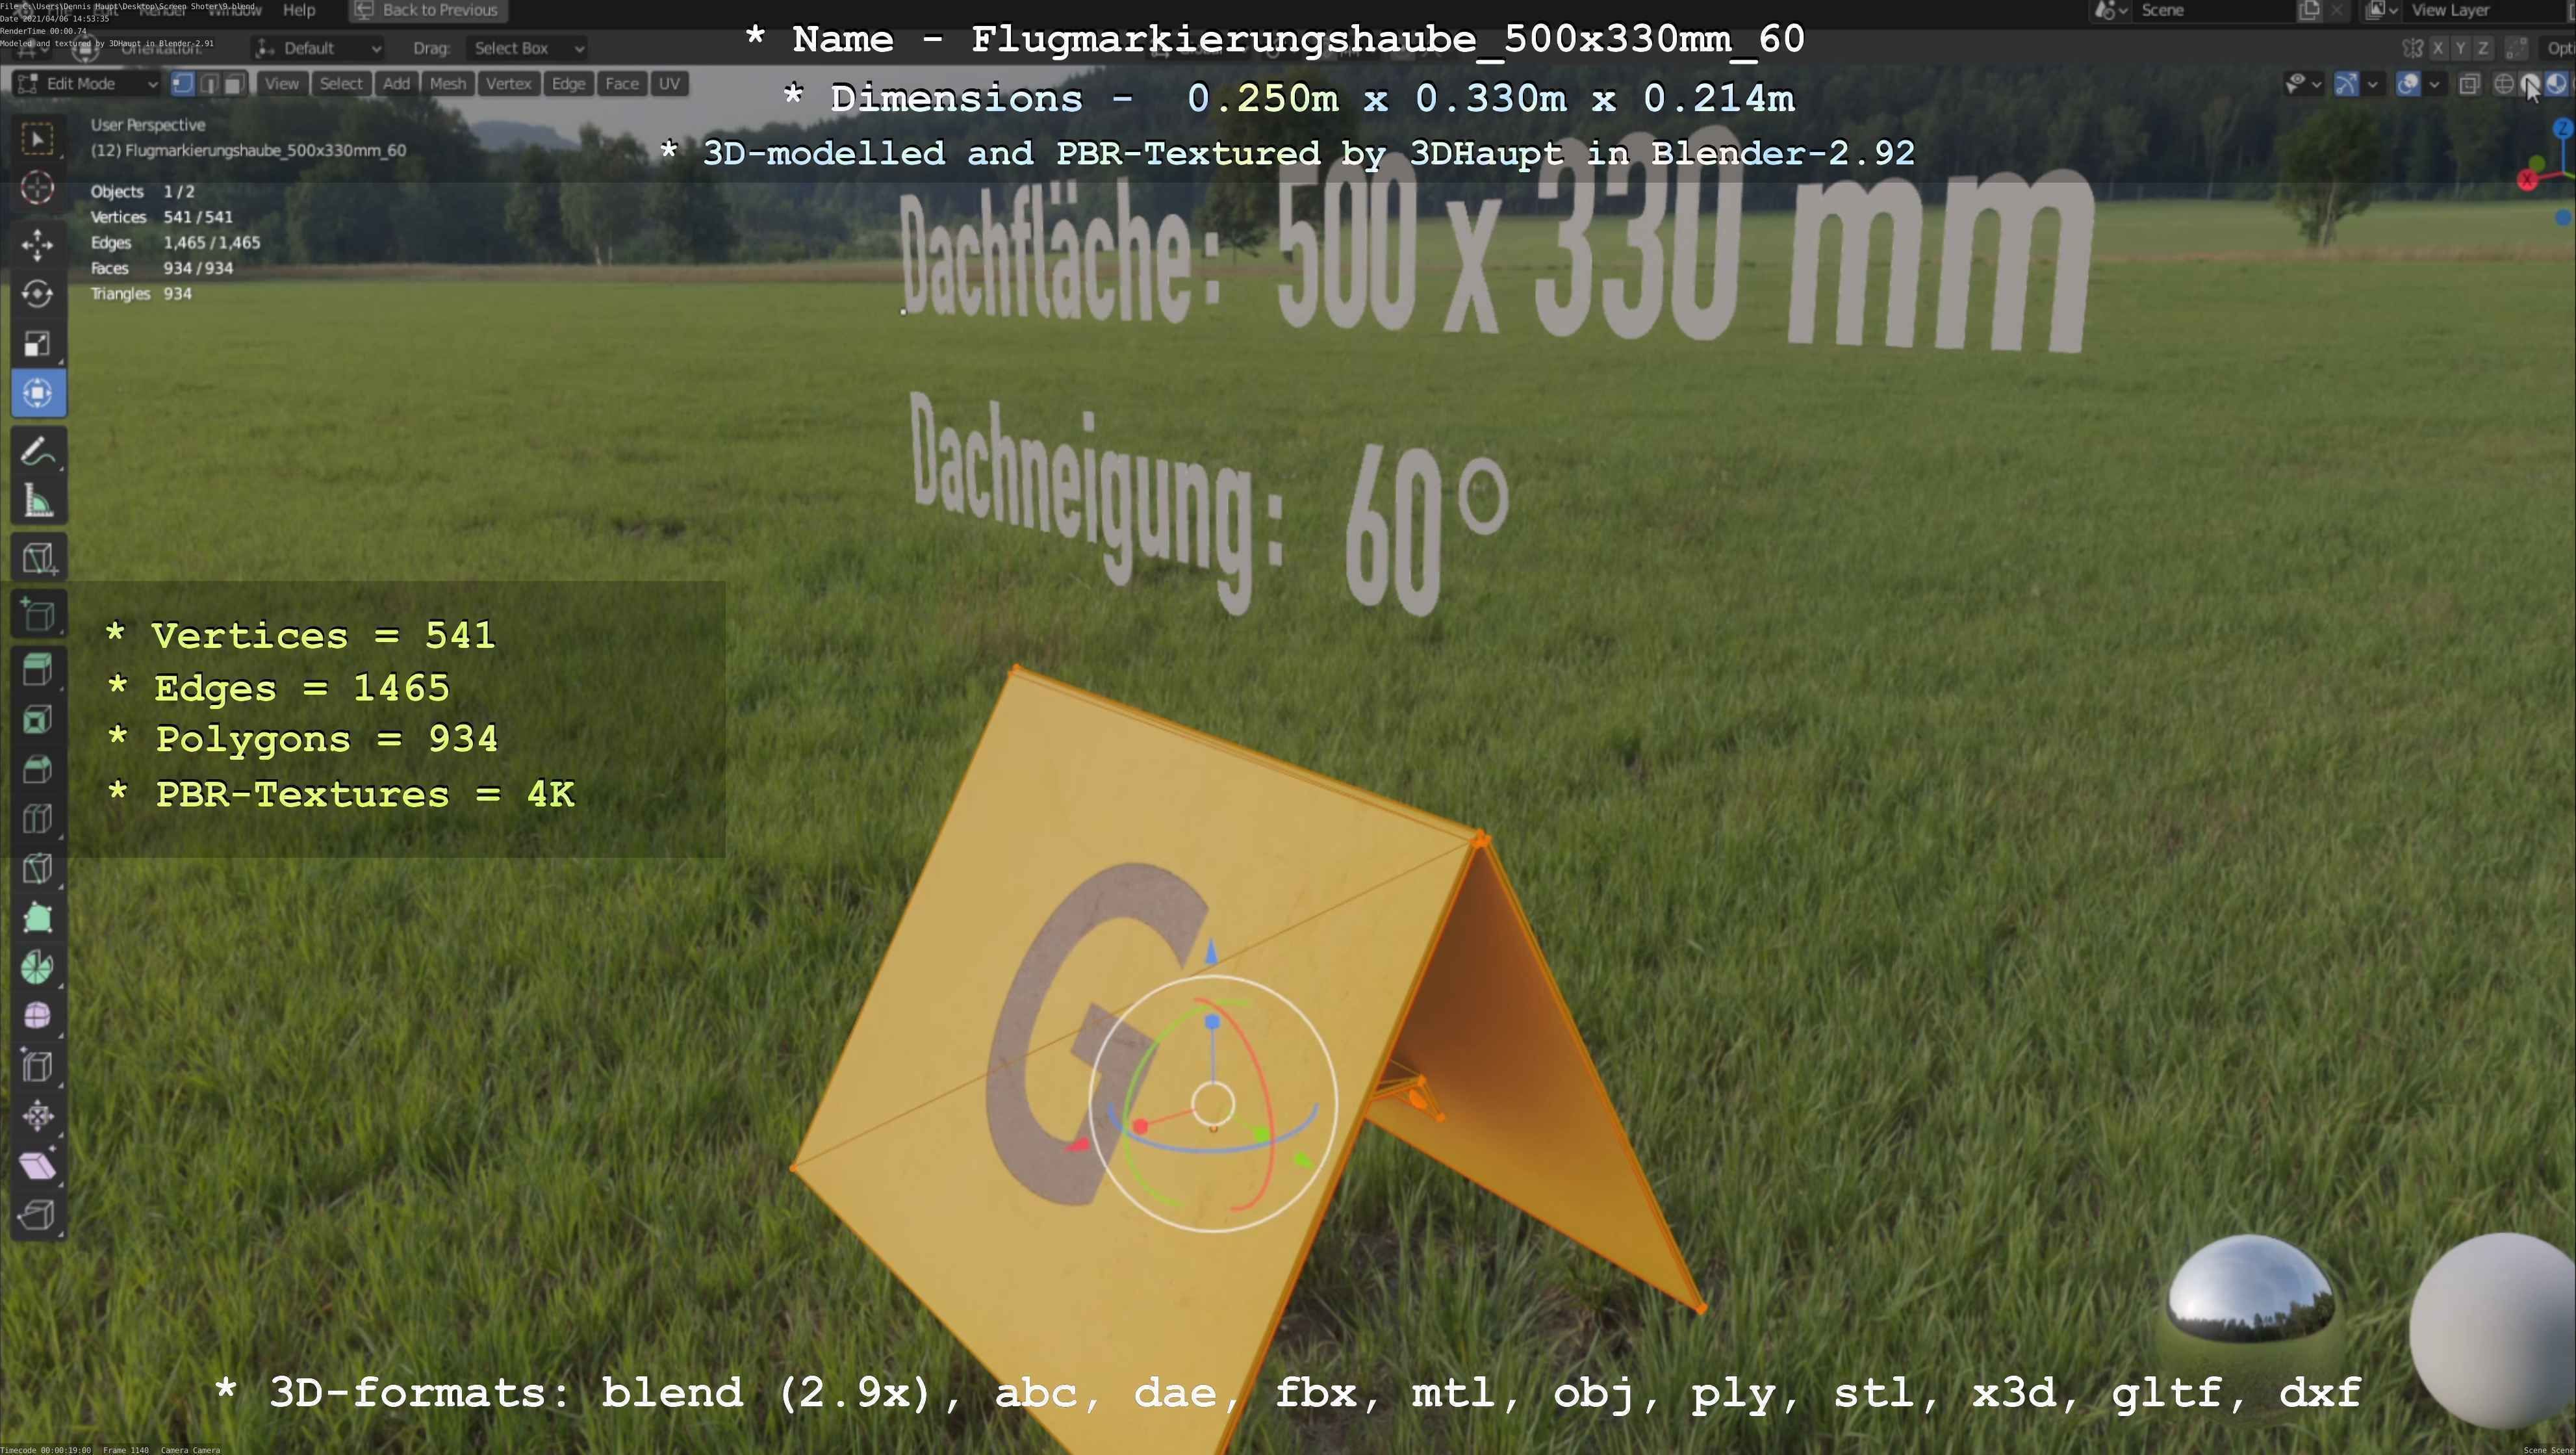Switch to solid viewport shading

pyautogui.click(x=2529, y=84)
